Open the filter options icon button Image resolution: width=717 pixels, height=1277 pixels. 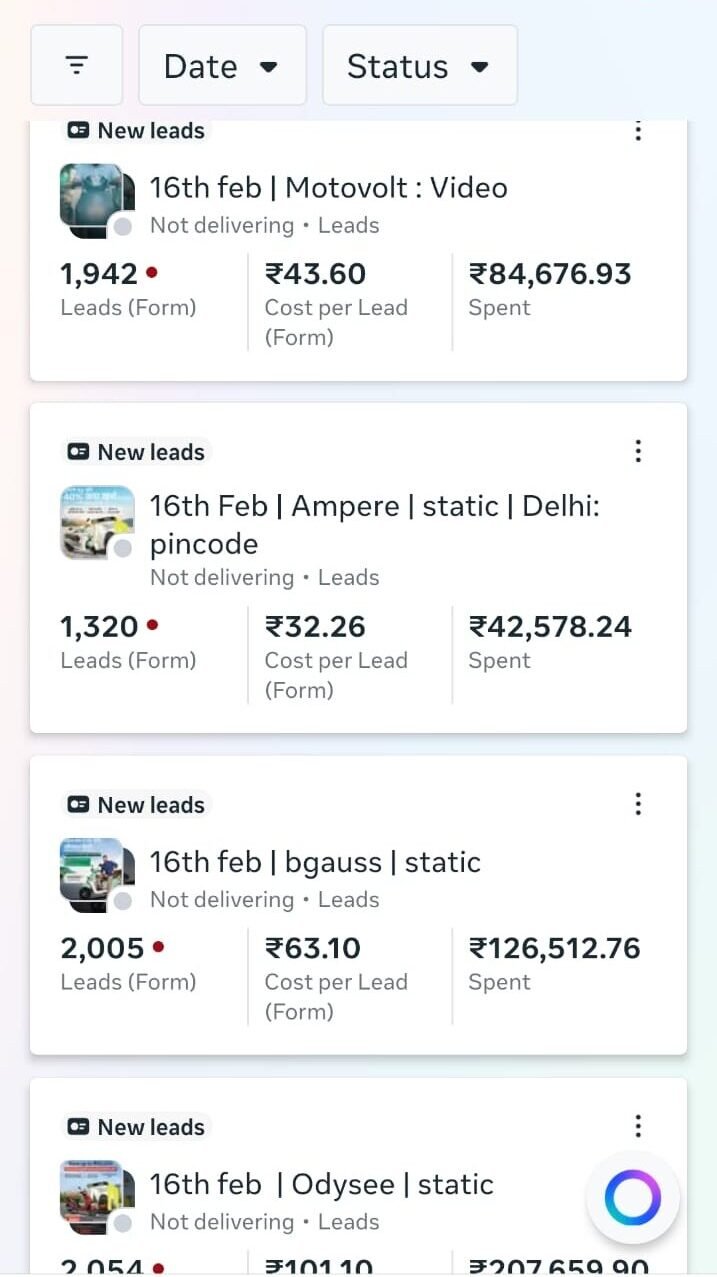pyautogui.click(x=76, y=66)
